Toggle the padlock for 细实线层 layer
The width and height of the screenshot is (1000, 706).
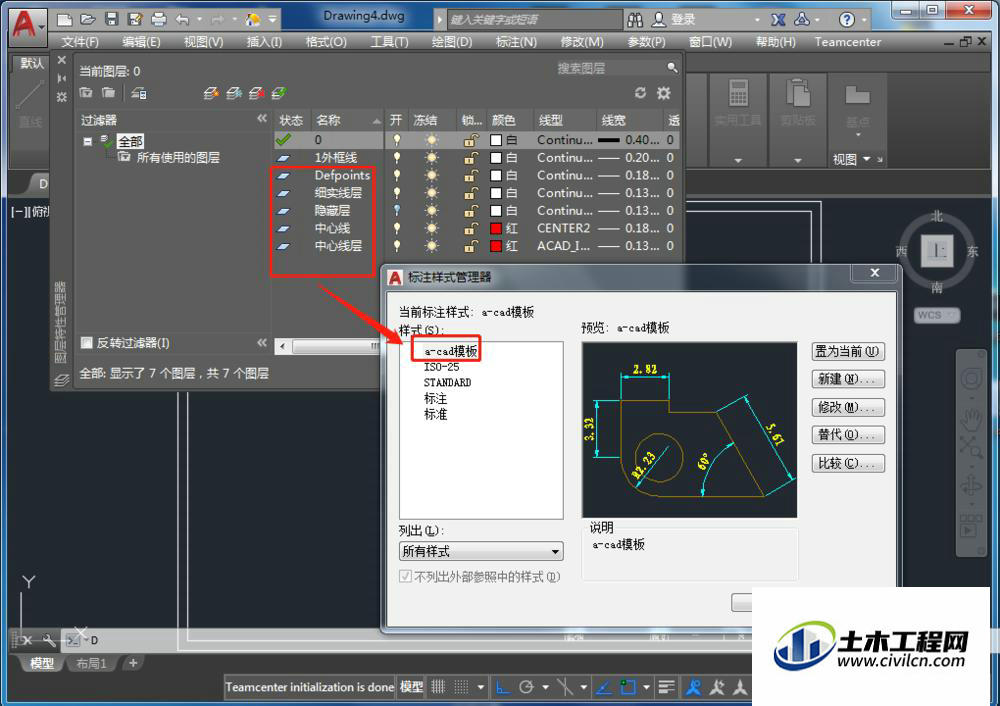tap(471, 193)
